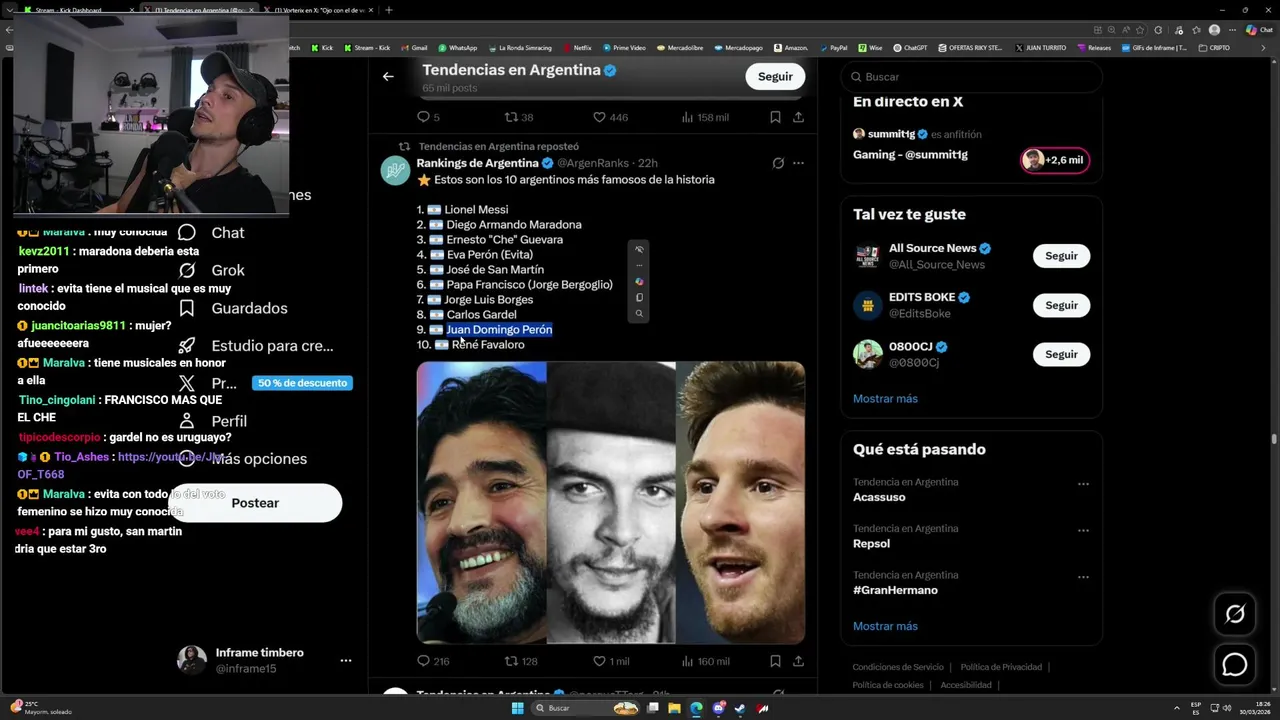
Task: Open the ChatGPT bookmark
Action: pyautogui.click(x=910, y=47)
